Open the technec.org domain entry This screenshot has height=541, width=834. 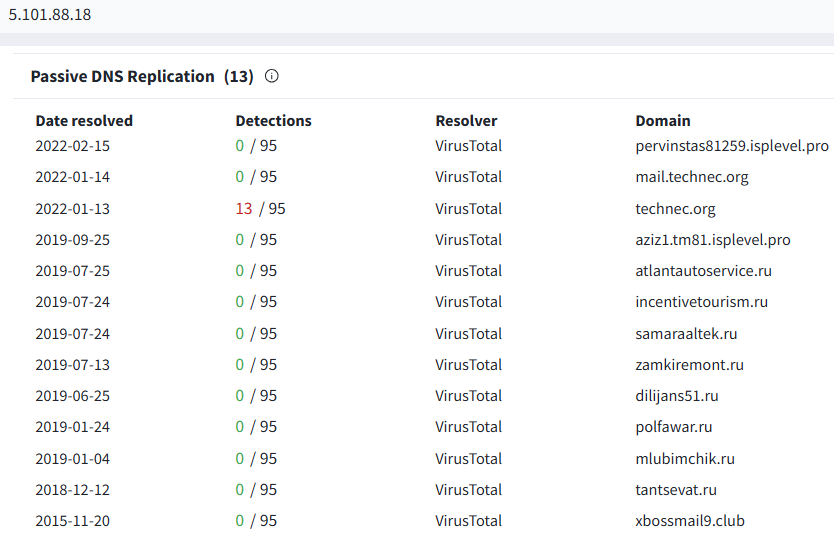click(675, 209)
